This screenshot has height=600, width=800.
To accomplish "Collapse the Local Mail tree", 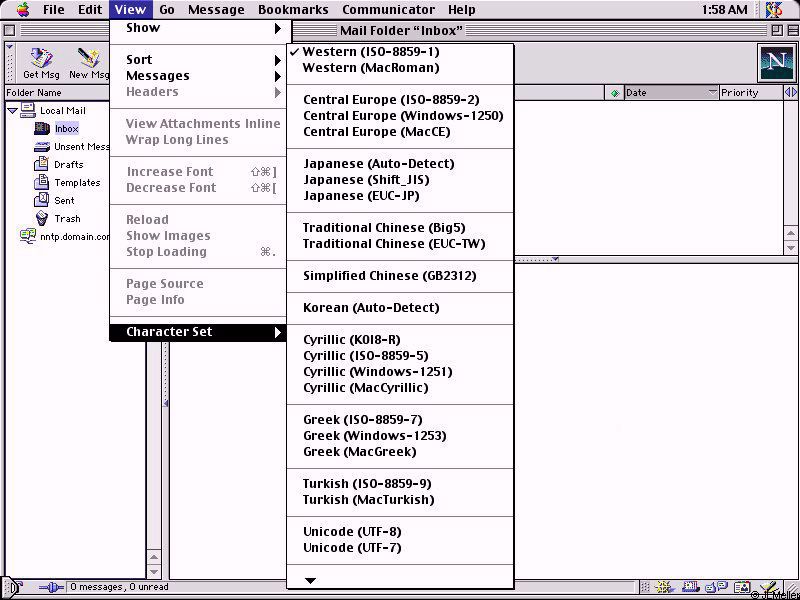I will click(x=12, y=110).
